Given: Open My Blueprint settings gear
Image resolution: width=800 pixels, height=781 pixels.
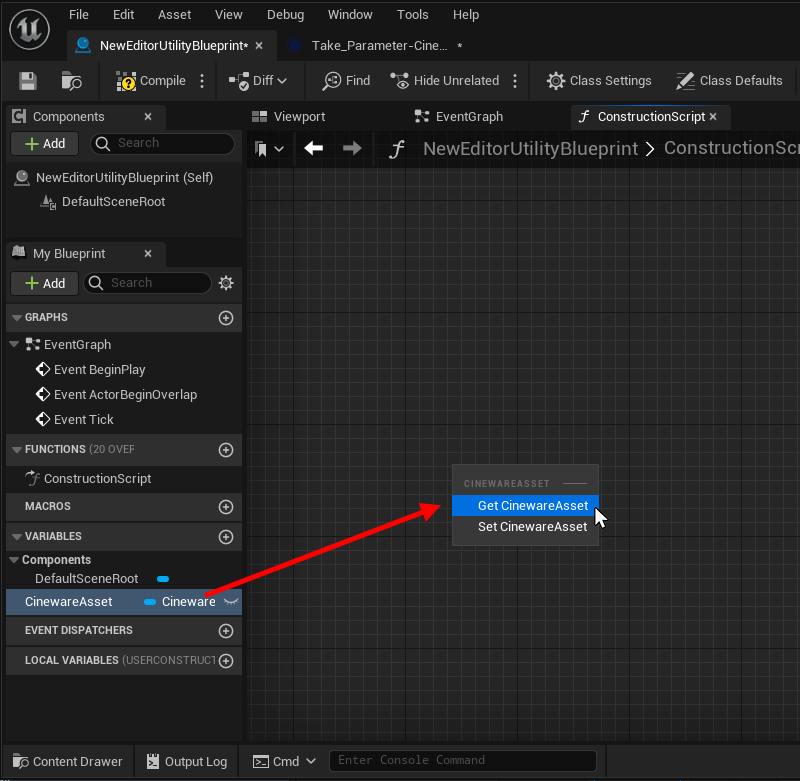Looking at the screenshot, I should point(226,283).
